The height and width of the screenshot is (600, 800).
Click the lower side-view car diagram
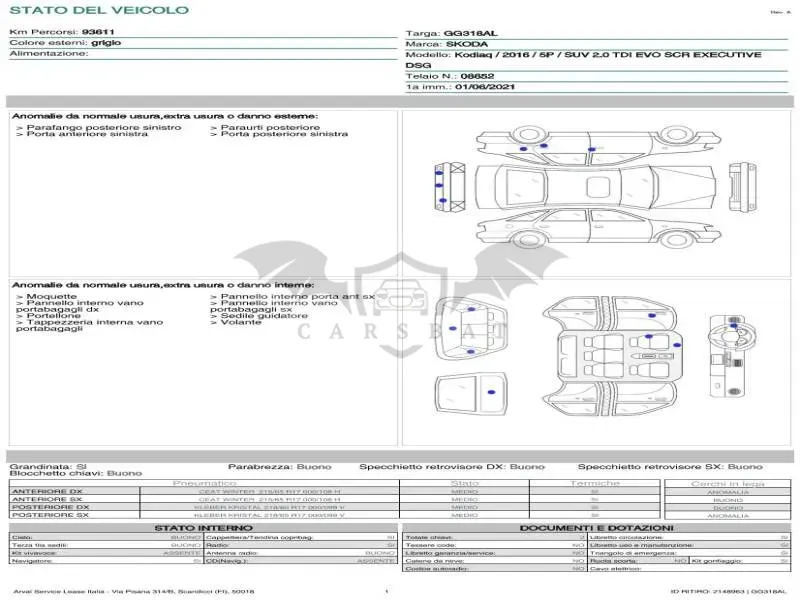tap(598, 229)
